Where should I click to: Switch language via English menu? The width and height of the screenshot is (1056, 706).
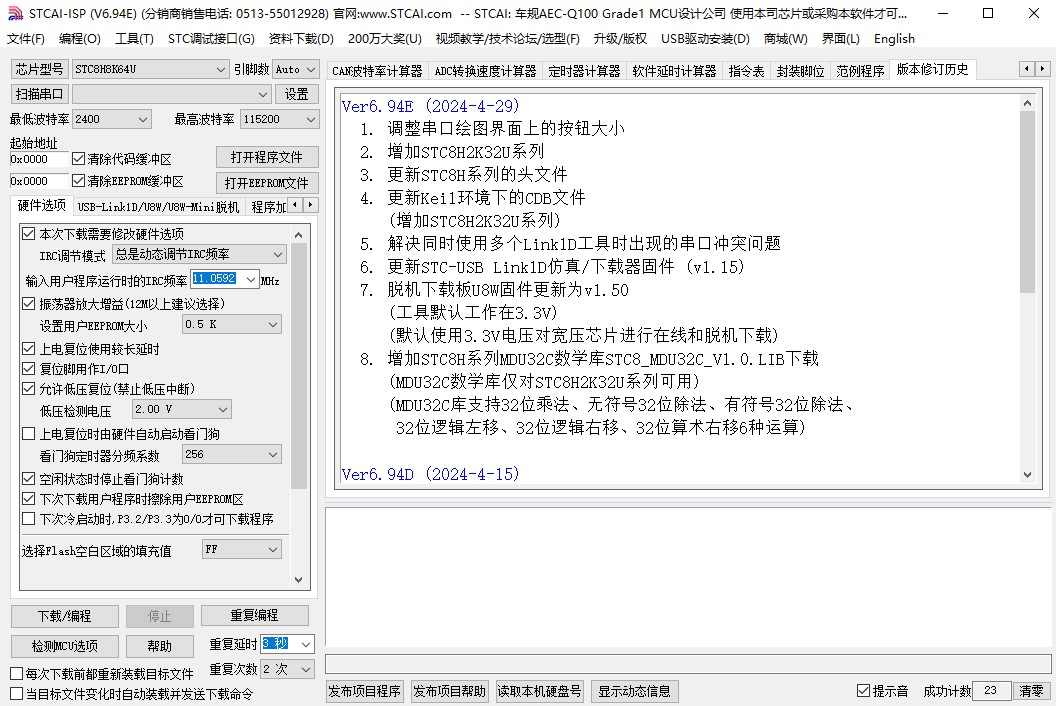pyautogui.click(x=894, y=38)
